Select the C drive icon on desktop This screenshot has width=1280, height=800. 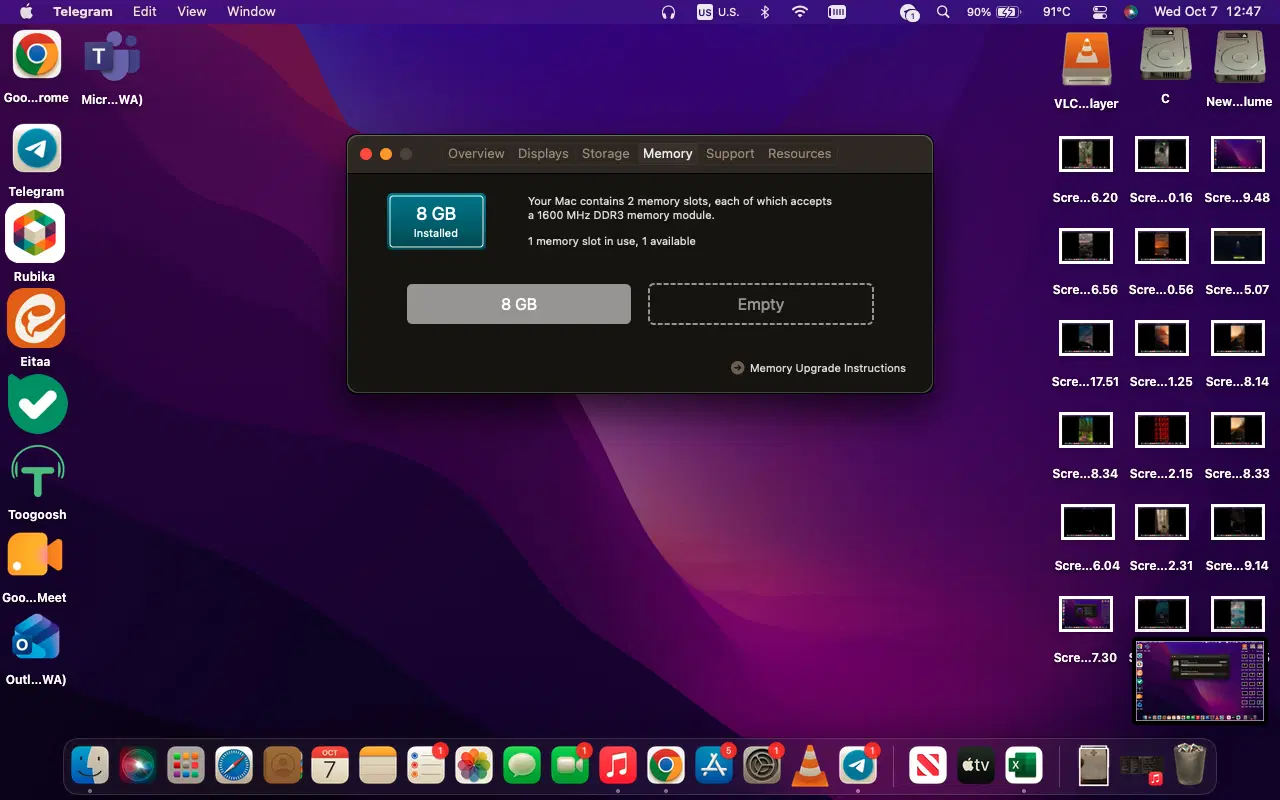(1165, 55)
